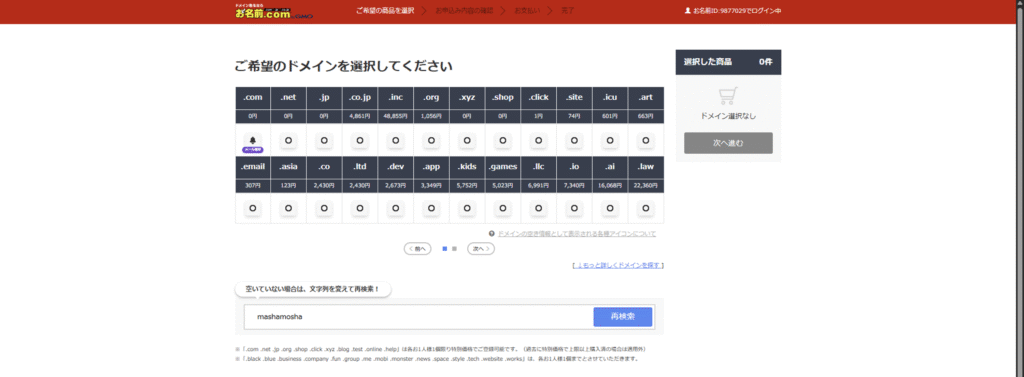Click the help icon beside domain icon info
Viewport: 1024px width, 377px height.
click(x=491, y=233)
